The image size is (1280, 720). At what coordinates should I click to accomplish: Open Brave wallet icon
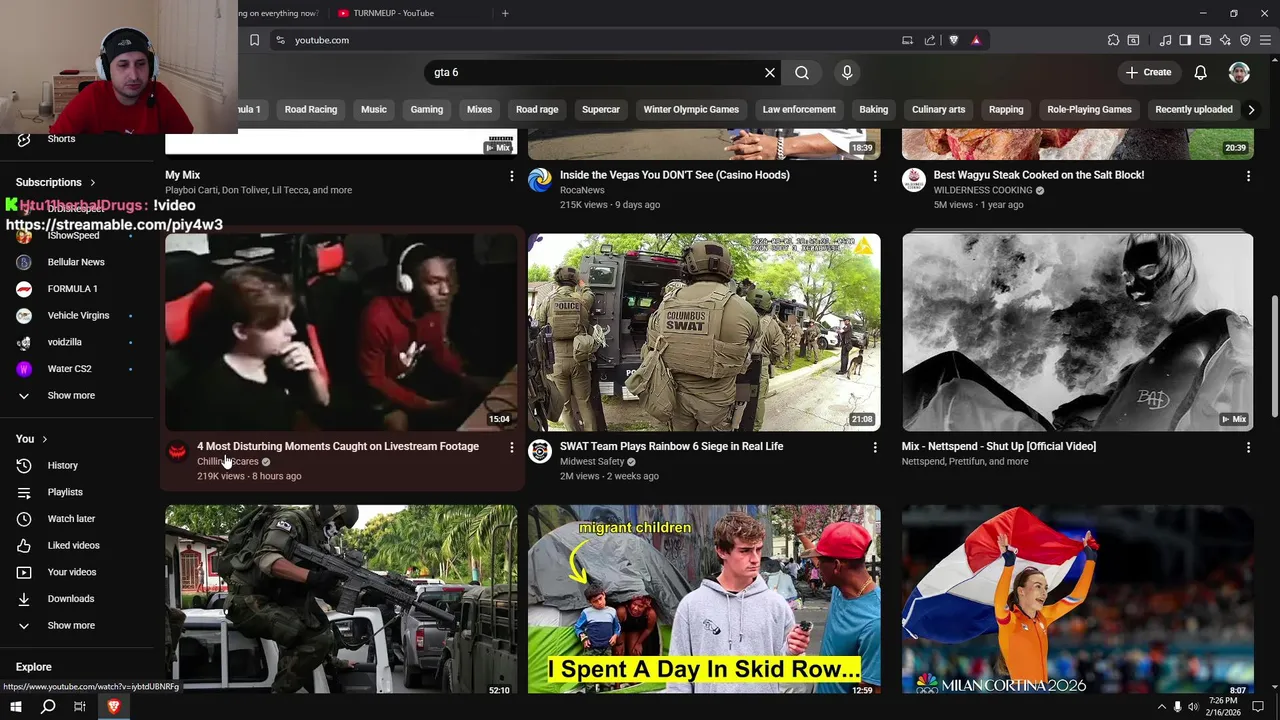pos(1205,40)
